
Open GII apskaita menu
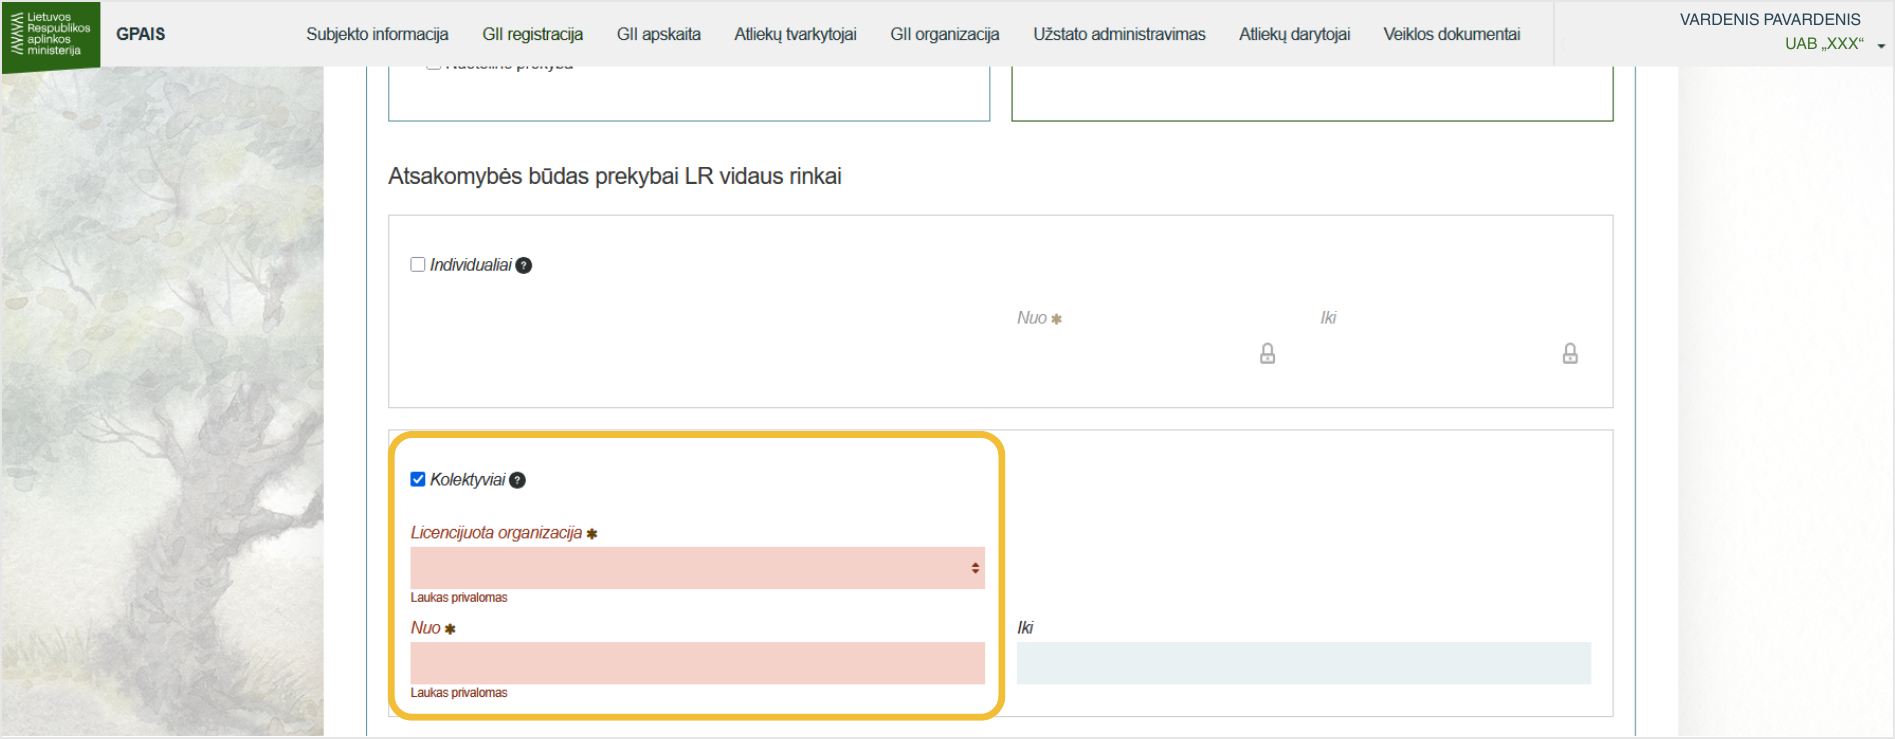click(x=658, y=34)
